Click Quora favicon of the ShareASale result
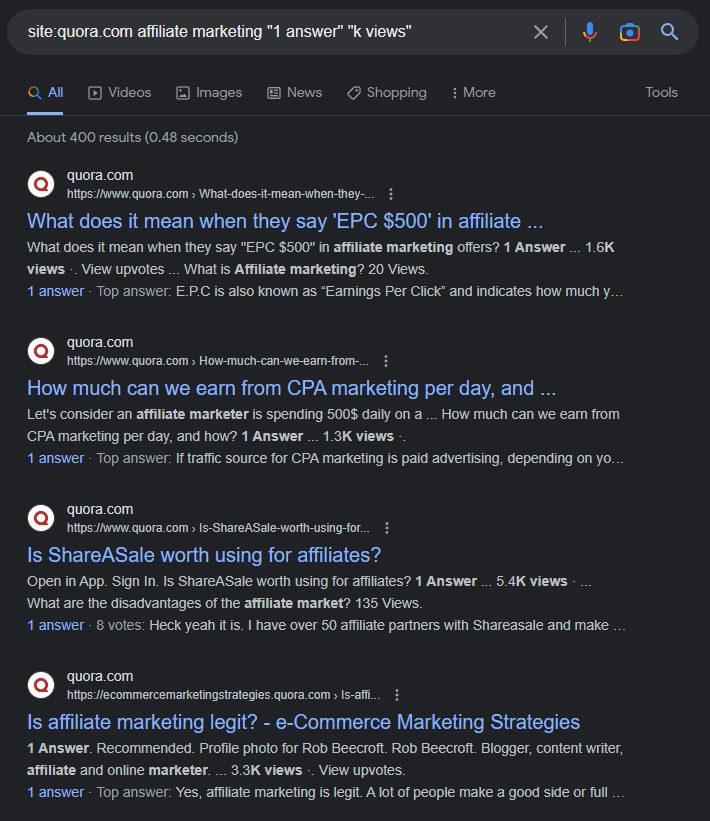The width and height of the screenshot is (710, 821). (41, 518)
